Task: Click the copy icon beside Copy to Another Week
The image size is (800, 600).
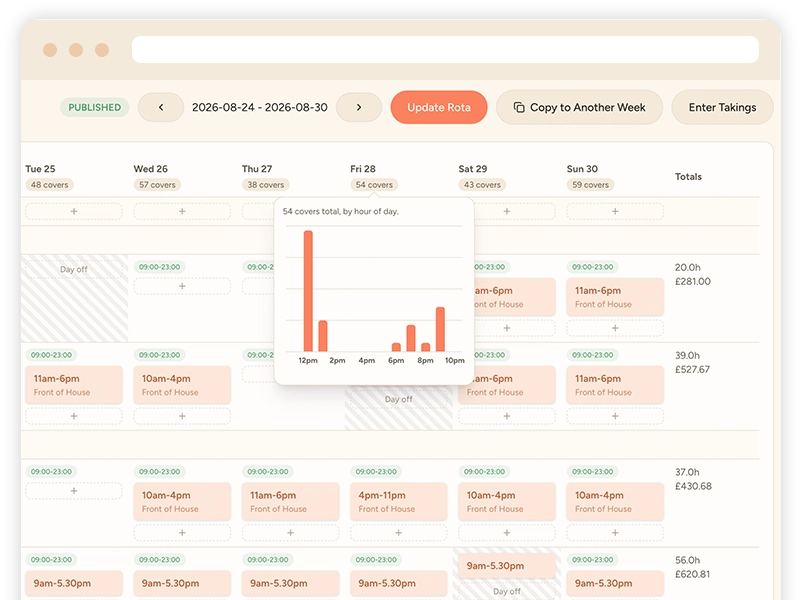Action: (519, 107)
